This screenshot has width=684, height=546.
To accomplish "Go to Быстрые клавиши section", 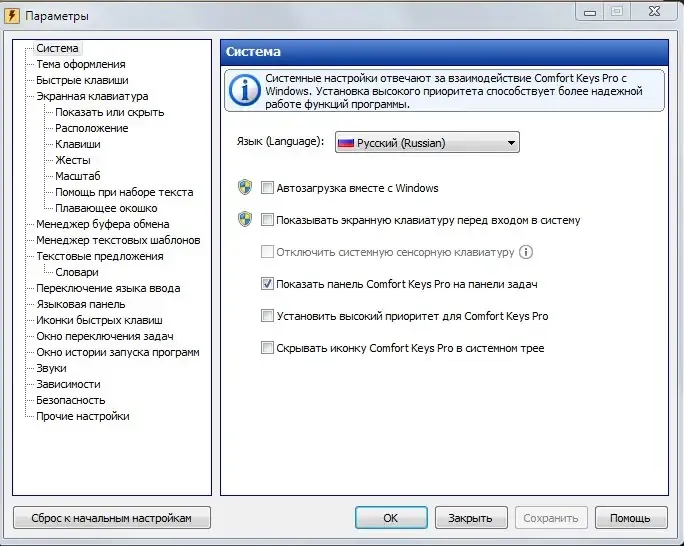I will [x=82, y=80].
